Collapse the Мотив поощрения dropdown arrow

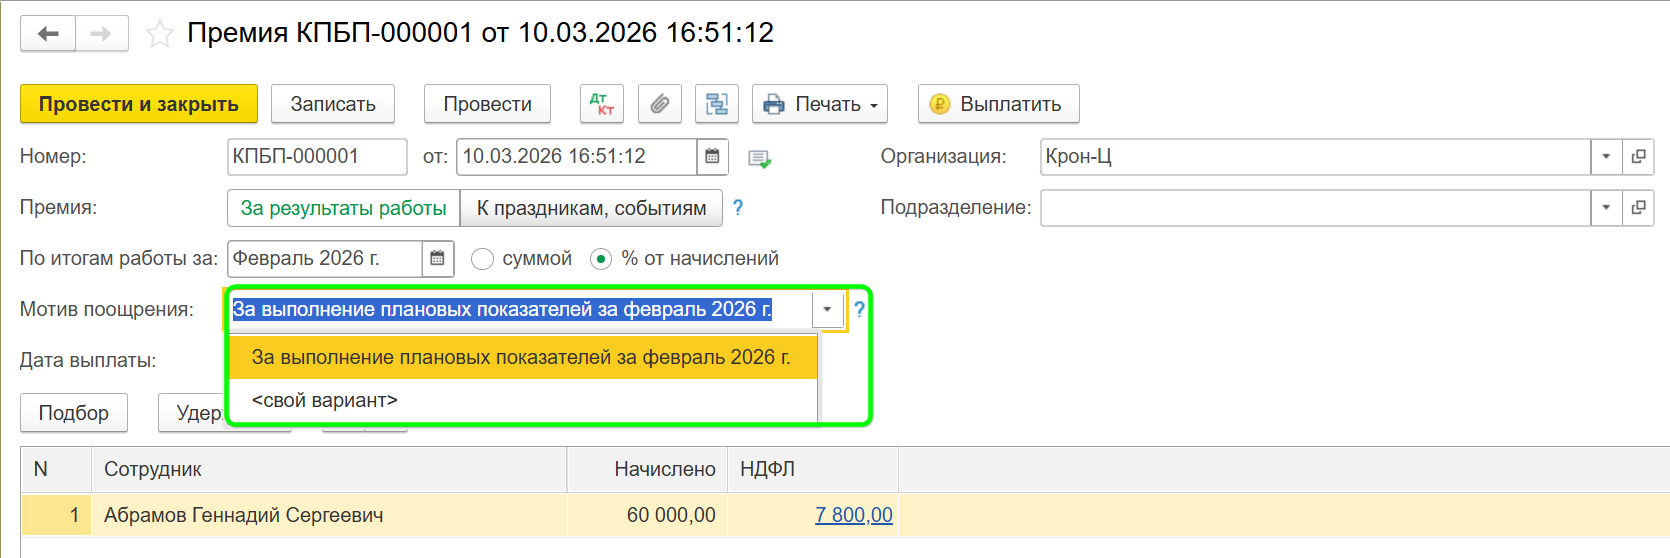827,310
